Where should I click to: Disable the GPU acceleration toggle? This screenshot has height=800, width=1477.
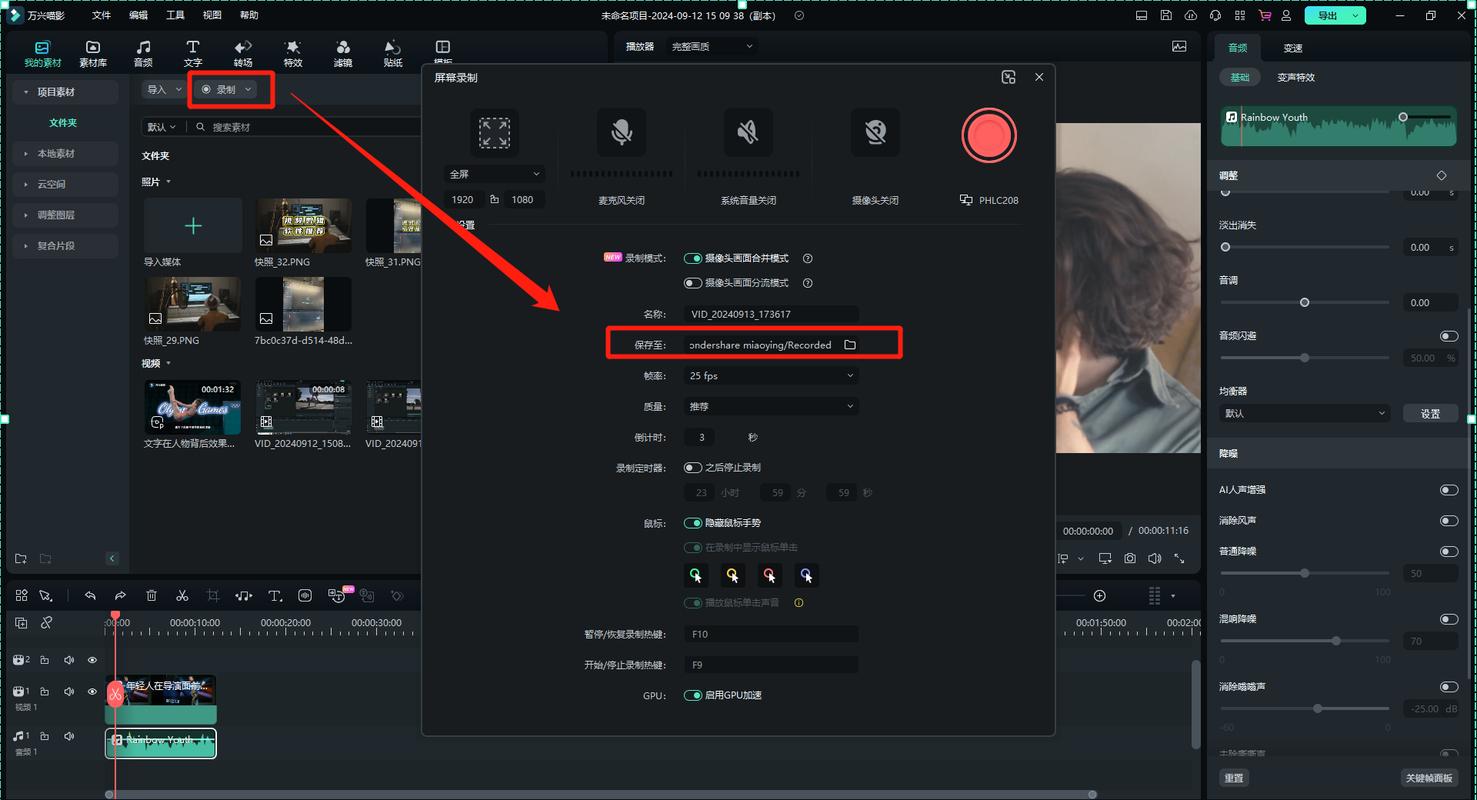692,695
